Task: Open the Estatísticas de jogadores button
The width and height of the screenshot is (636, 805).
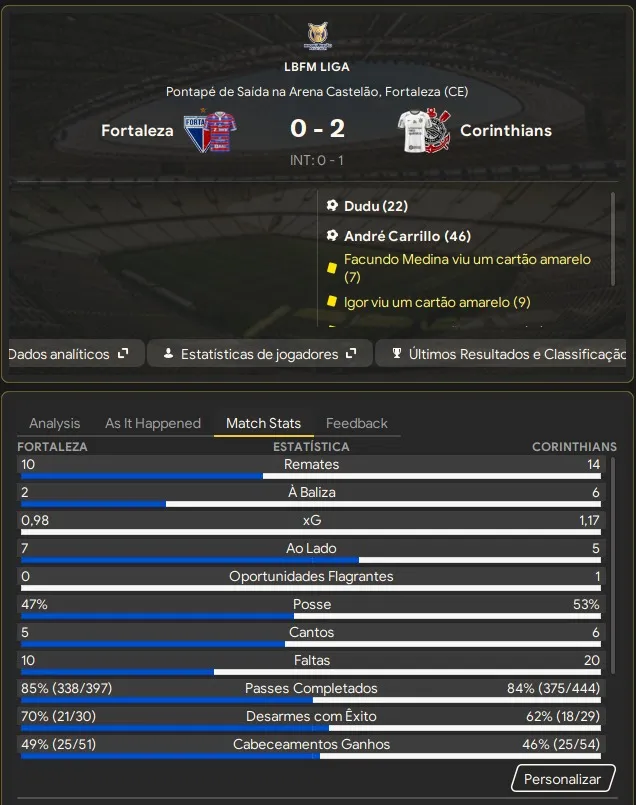Action: point(260,353)
